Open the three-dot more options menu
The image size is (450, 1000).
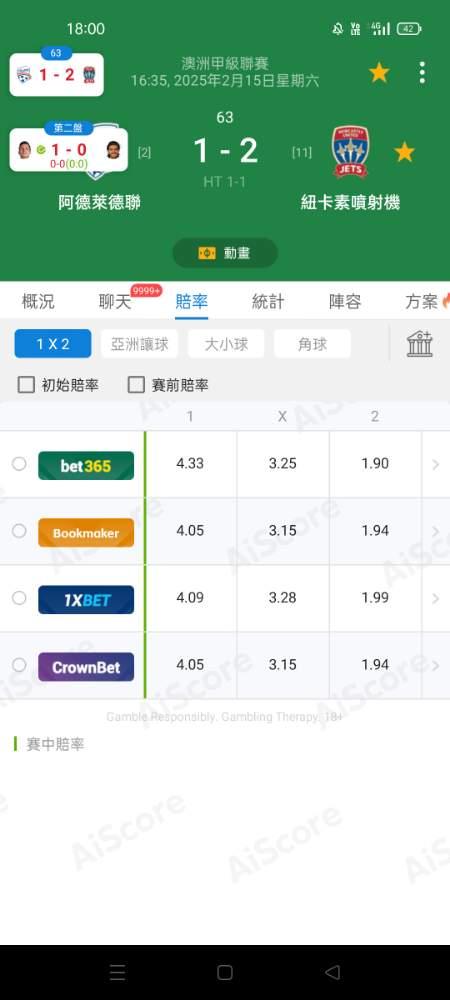pos(422,73)
